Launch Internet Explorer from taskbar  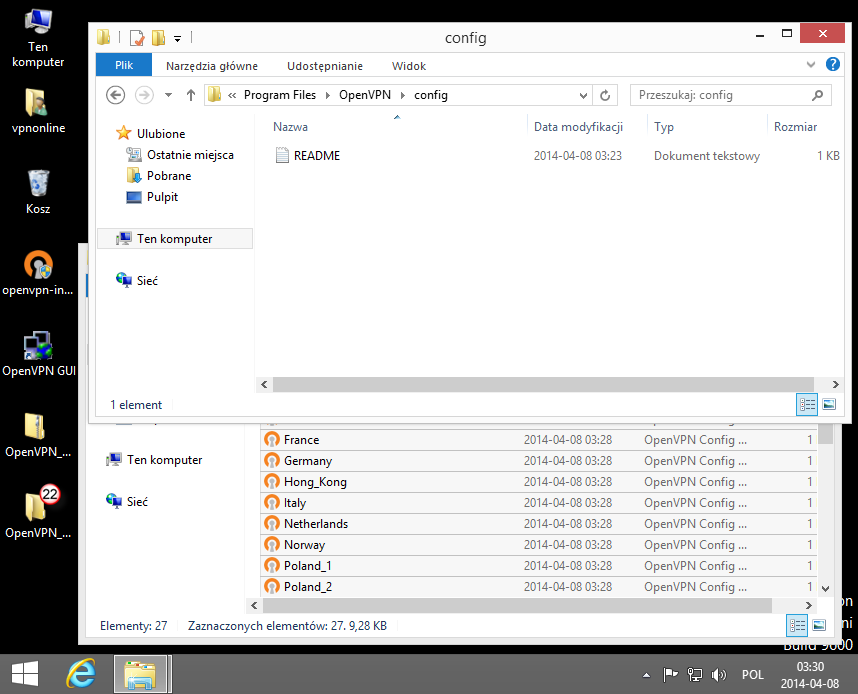coord(81,674)
